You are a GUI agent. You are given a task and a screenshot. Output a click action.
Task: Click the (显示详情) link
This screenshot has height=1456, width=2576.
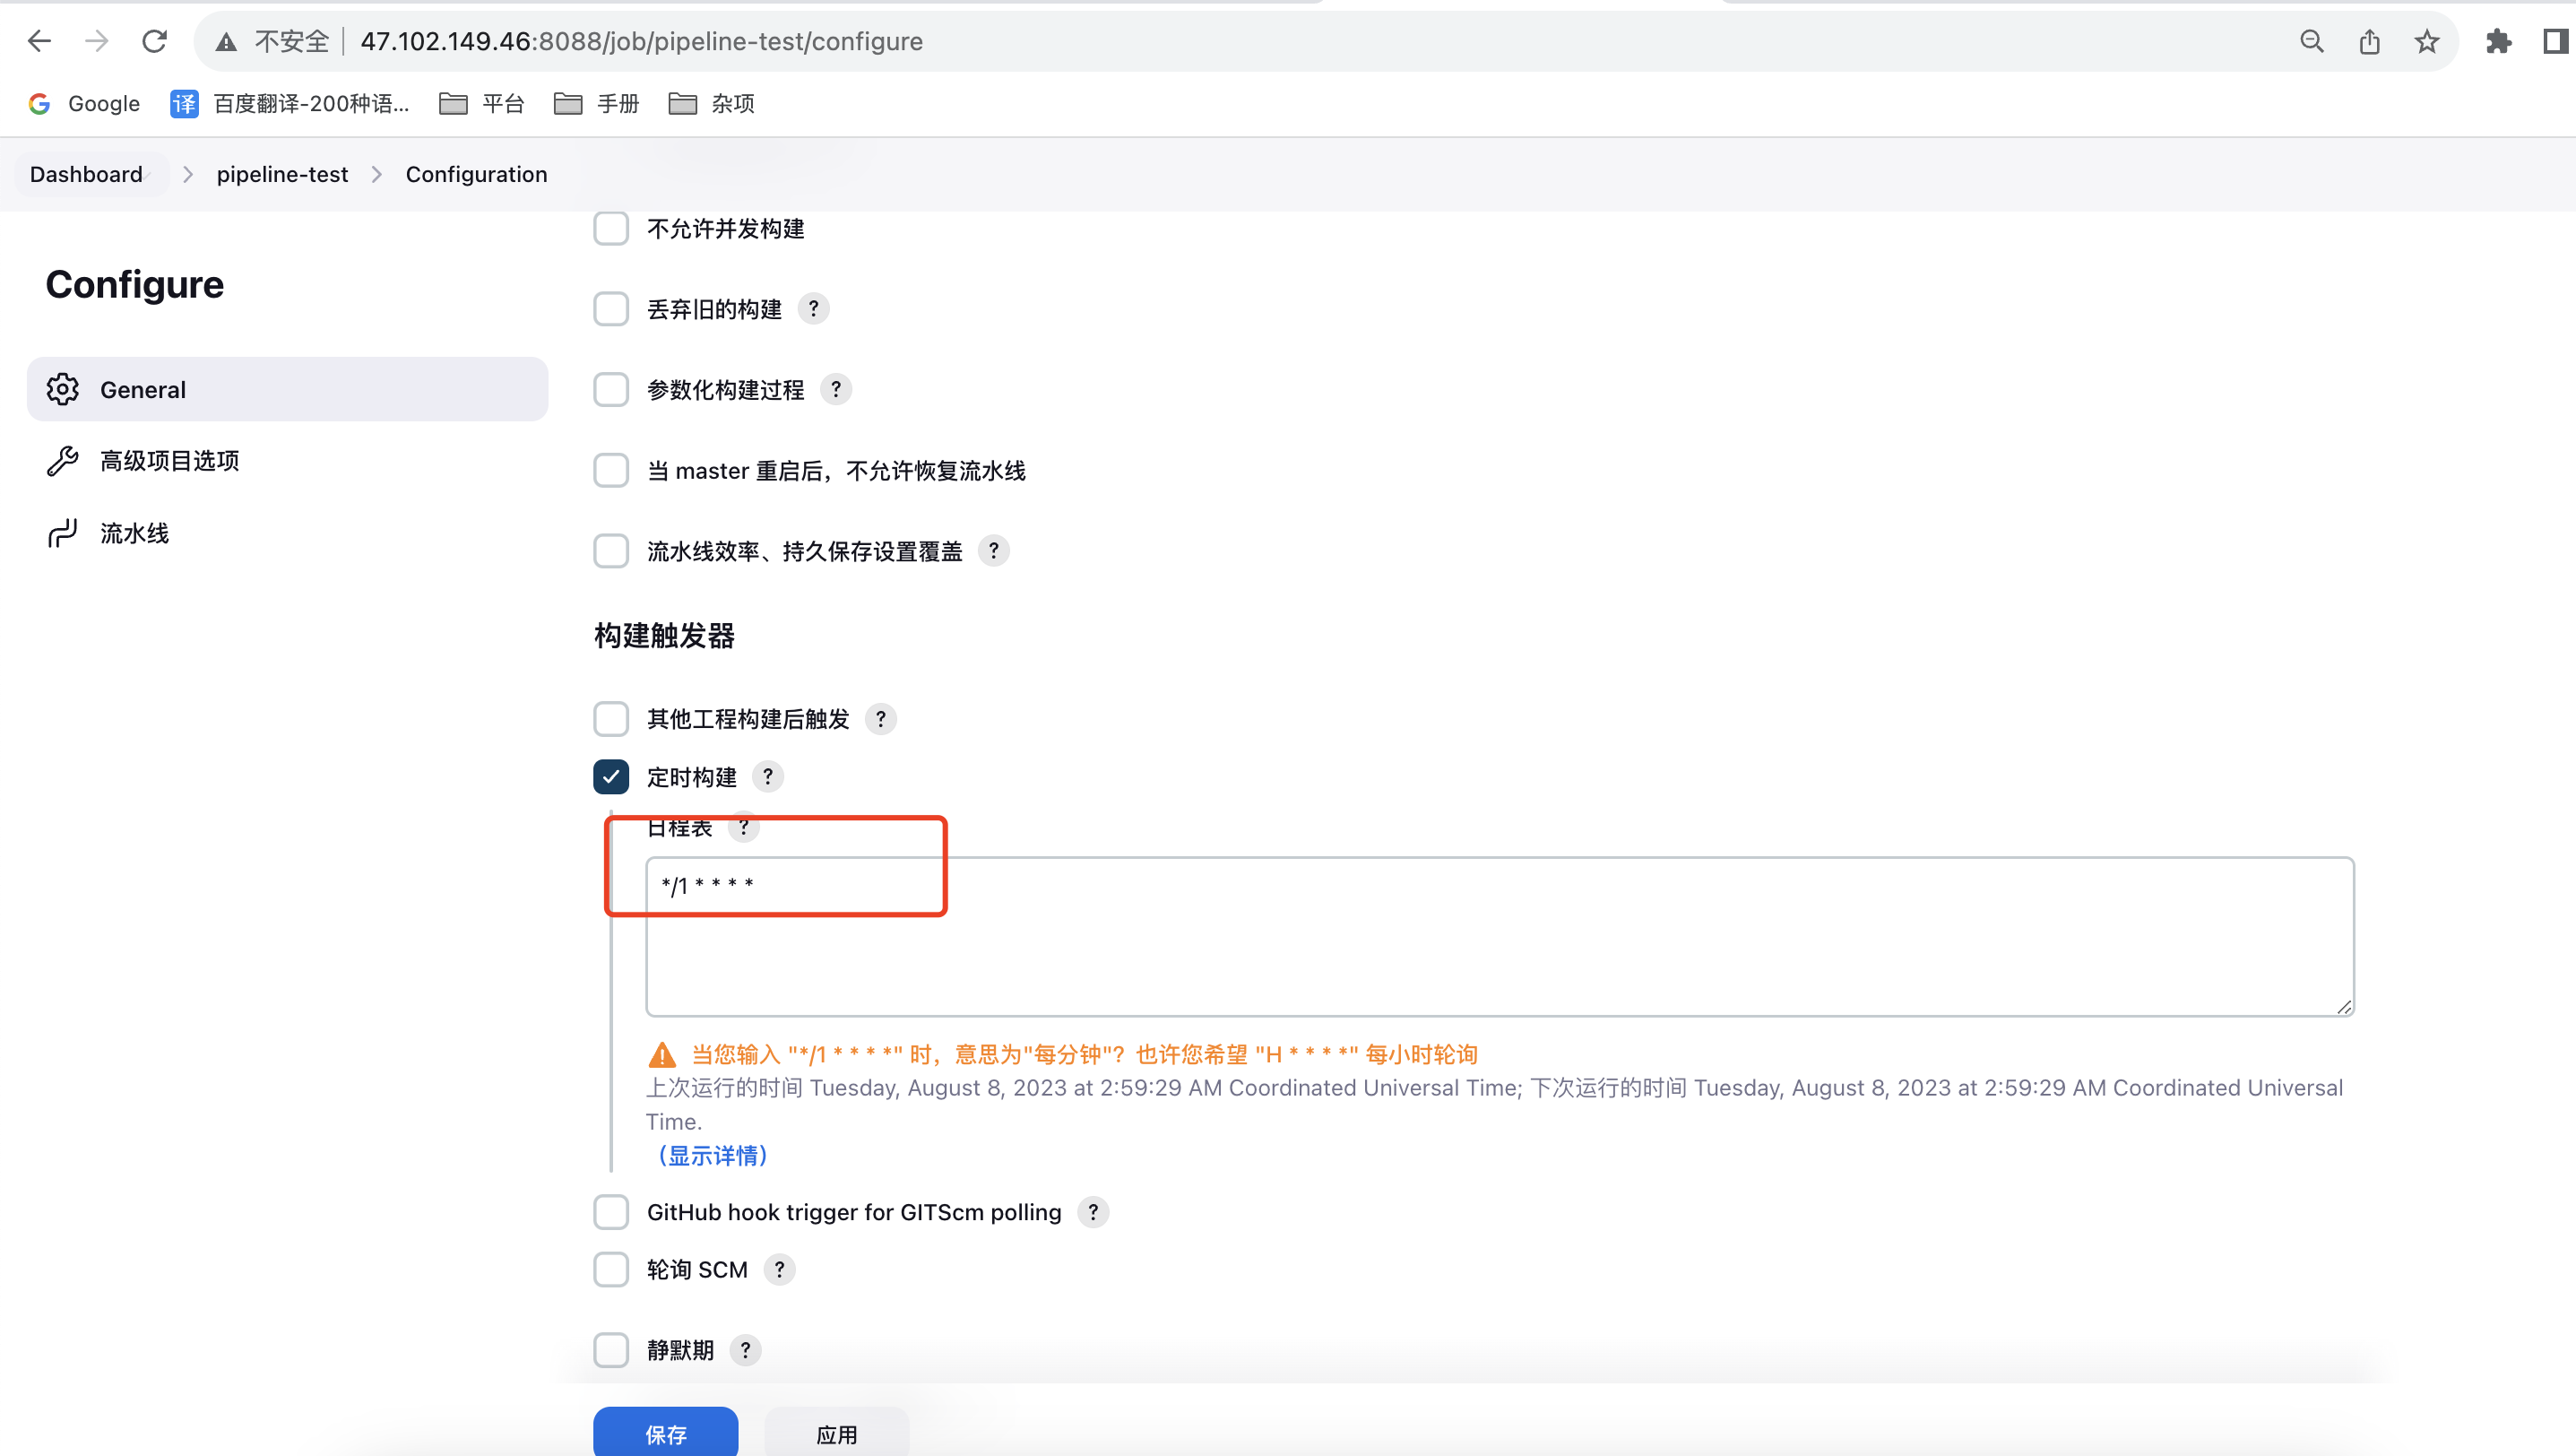[712, 1156]
